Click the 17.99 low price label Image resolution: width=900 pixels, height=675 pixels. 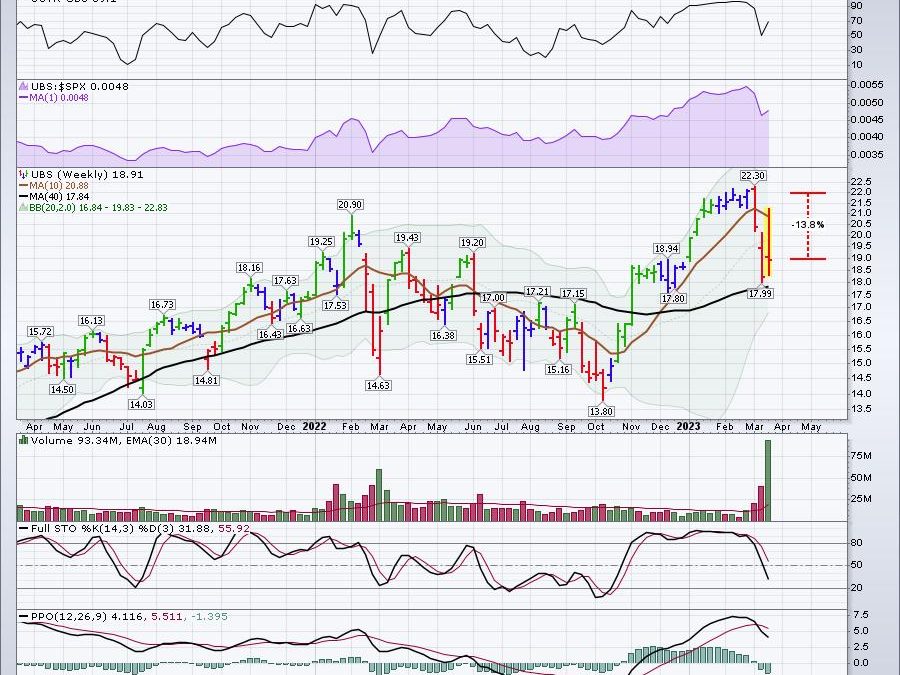click(x=761, y=293)
